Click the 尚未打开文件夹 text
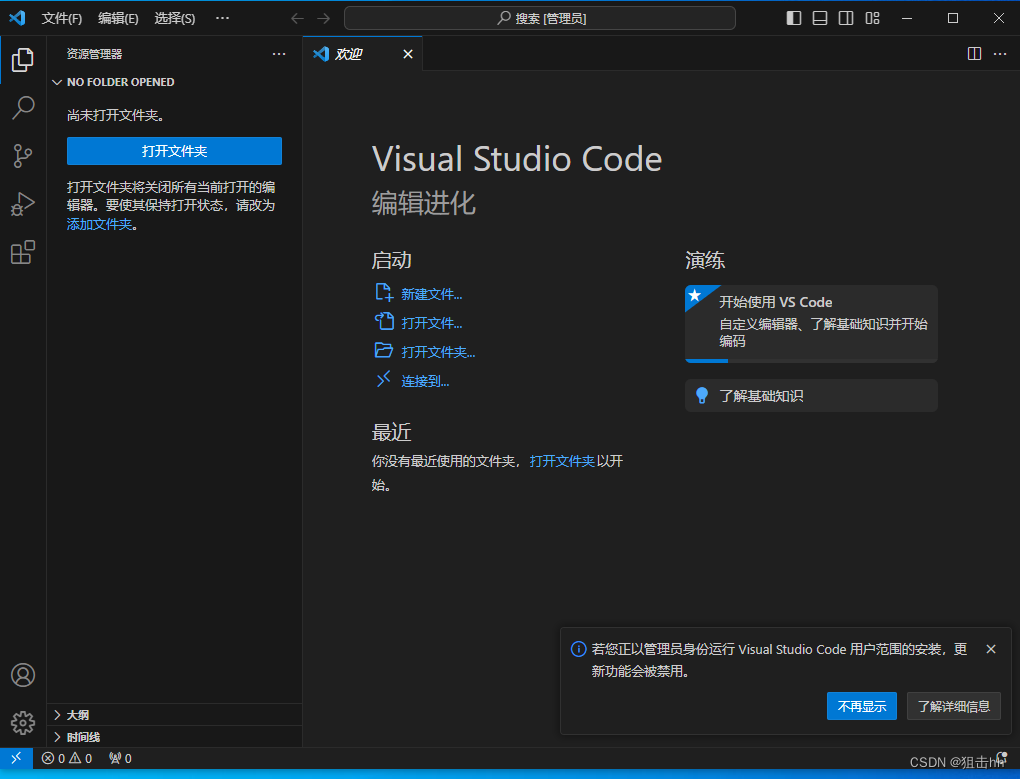Screen dimensions: 1020x779 pos(116,116)
